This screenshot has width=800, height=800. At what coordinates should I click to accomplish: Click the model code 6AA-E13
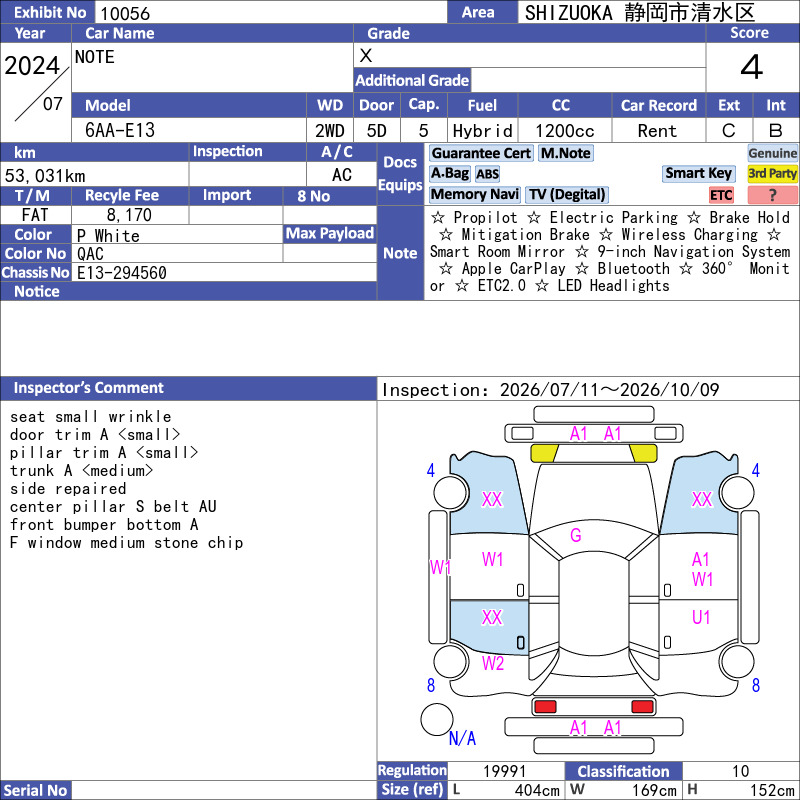coord(120,131)
